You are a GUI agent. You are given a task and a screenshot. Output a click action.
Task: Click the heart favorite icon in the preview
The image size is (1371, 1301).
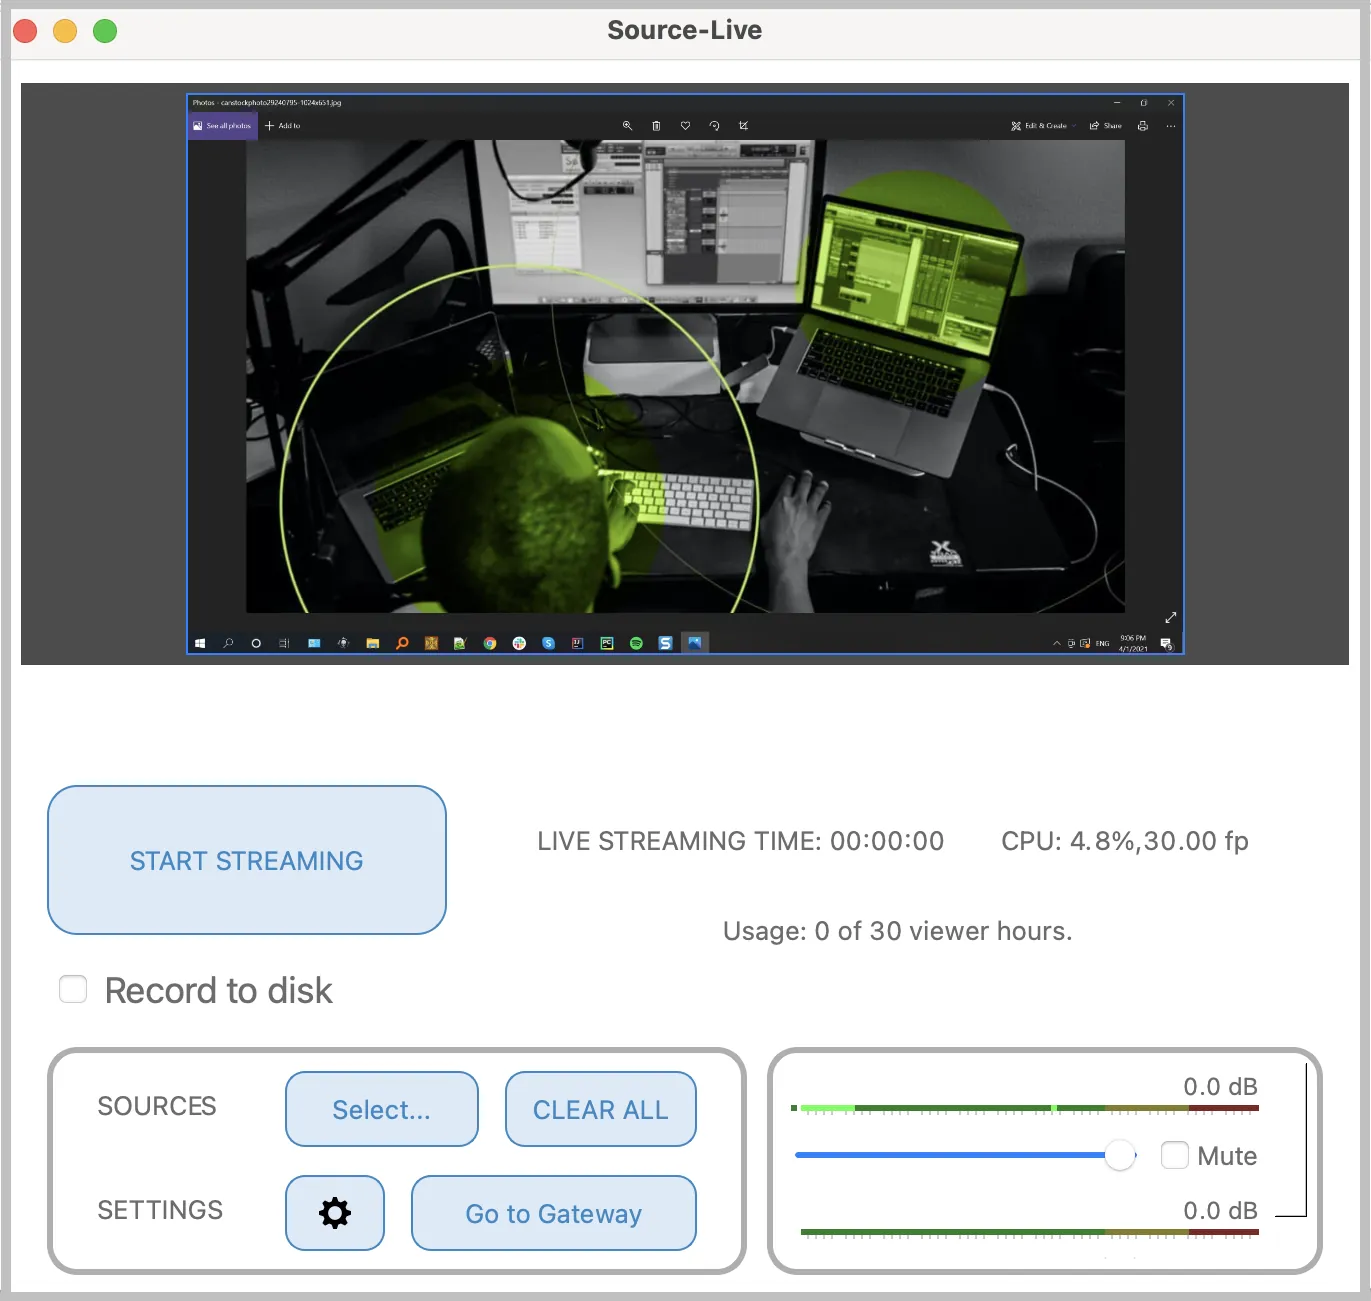pos(685,126)
